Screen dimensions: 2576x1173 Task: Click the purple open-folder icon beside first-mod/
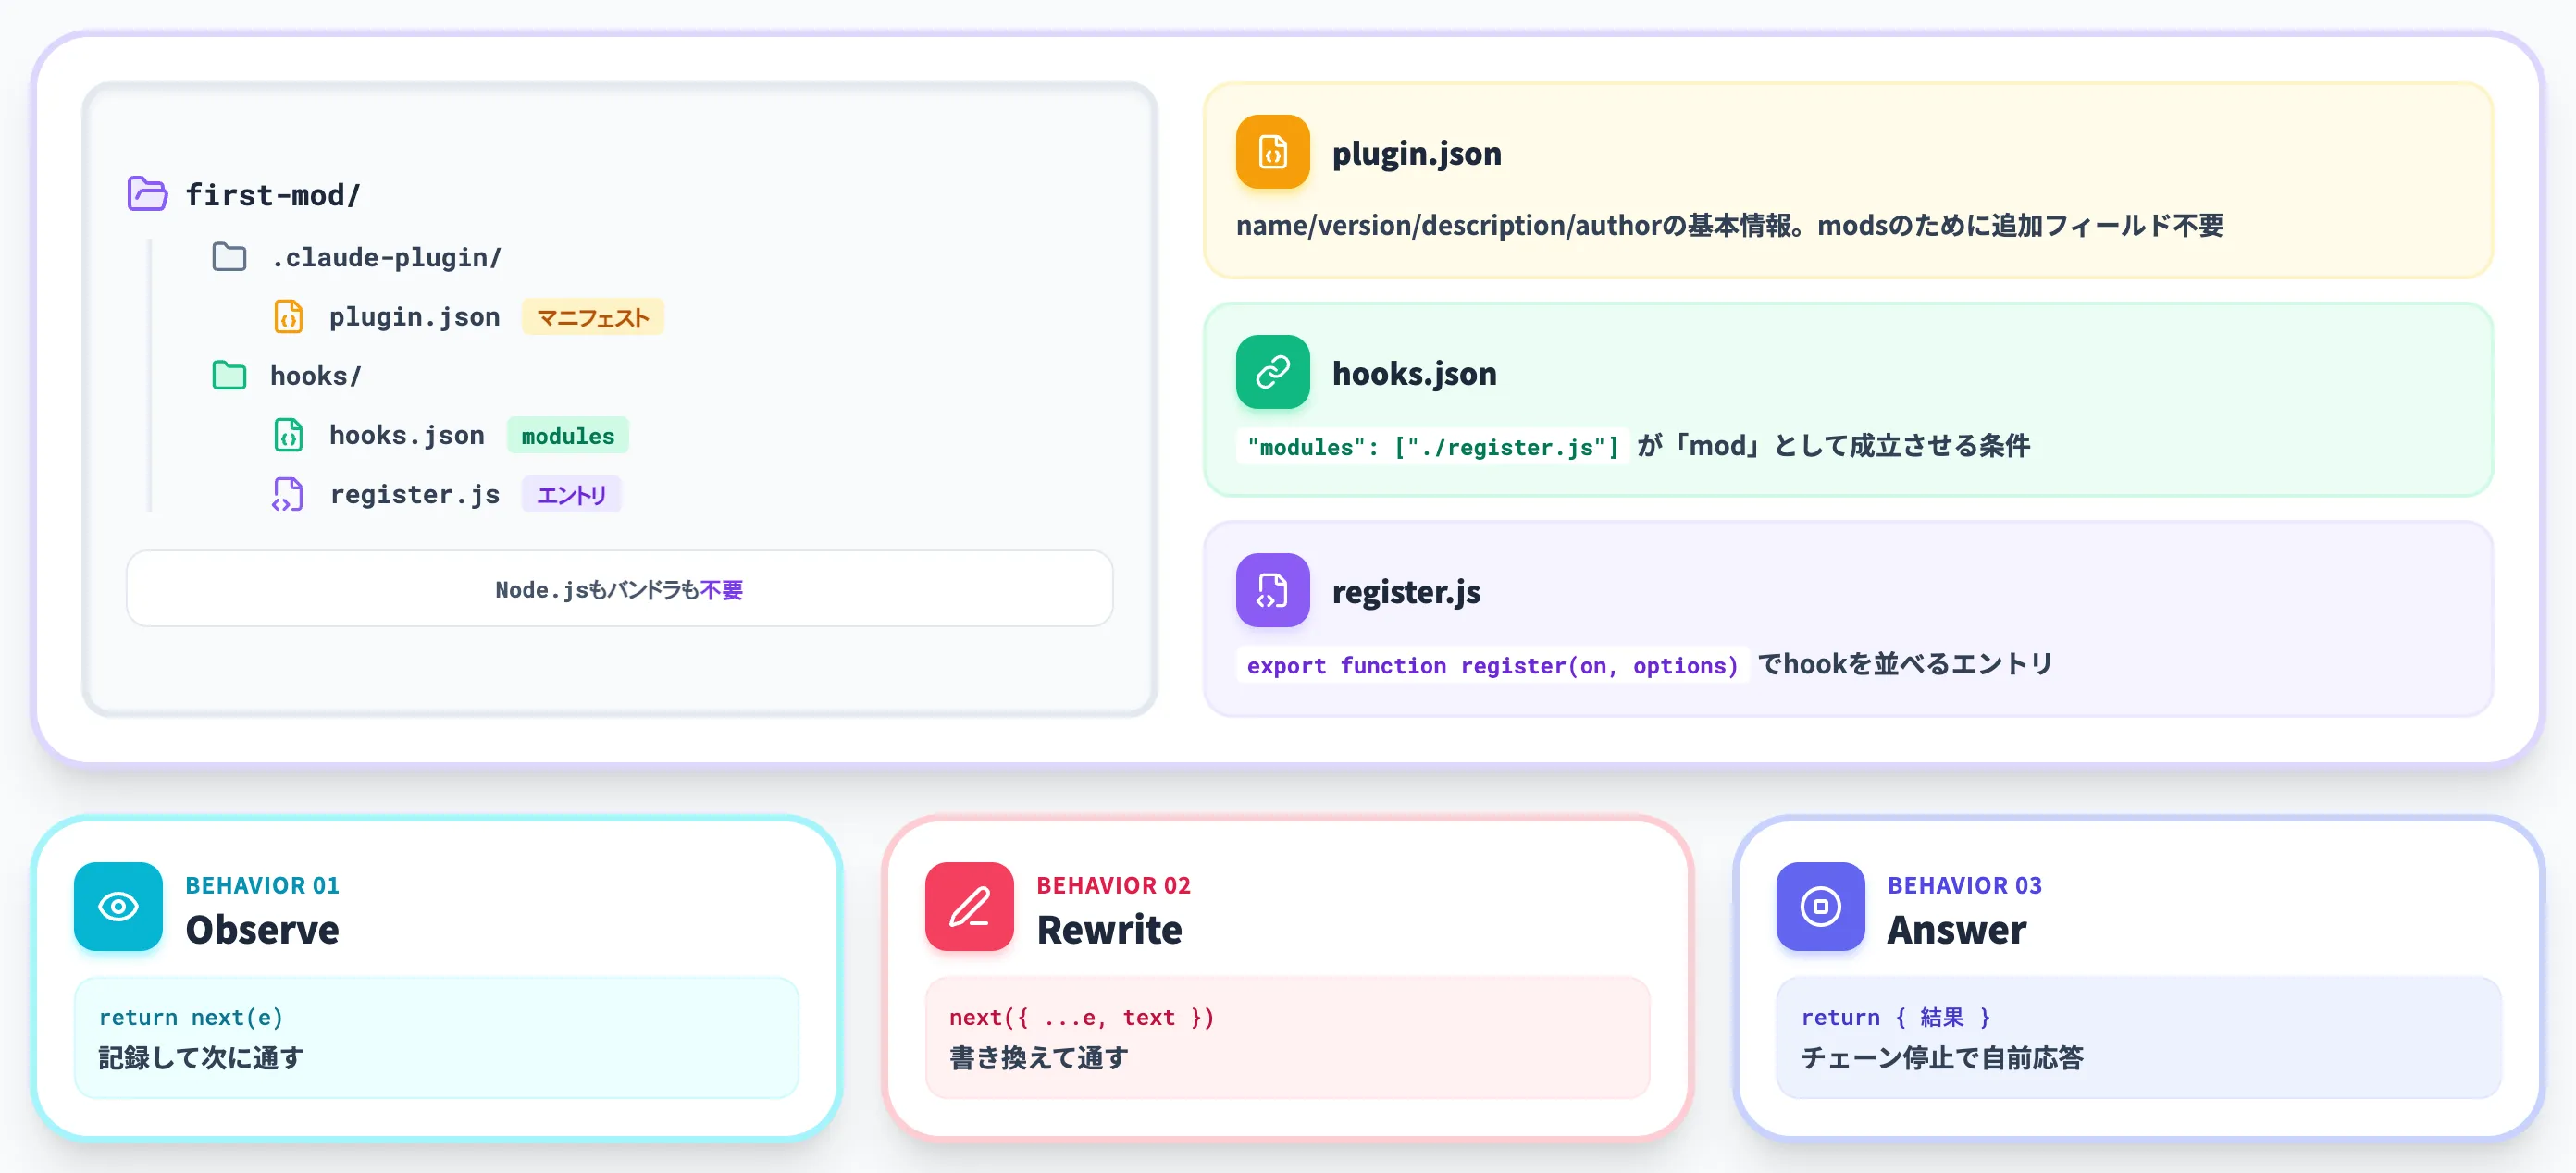[147, 193]
